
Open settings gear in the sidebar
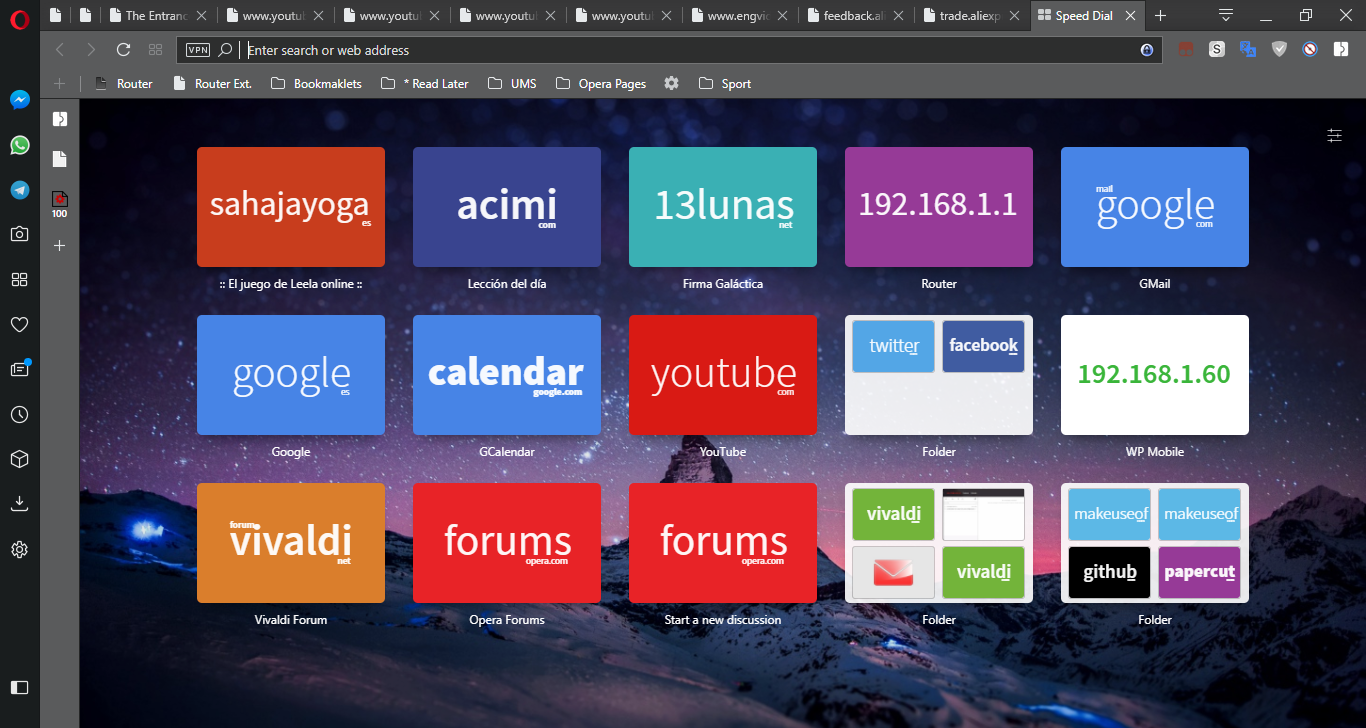[x=19, y=549]
